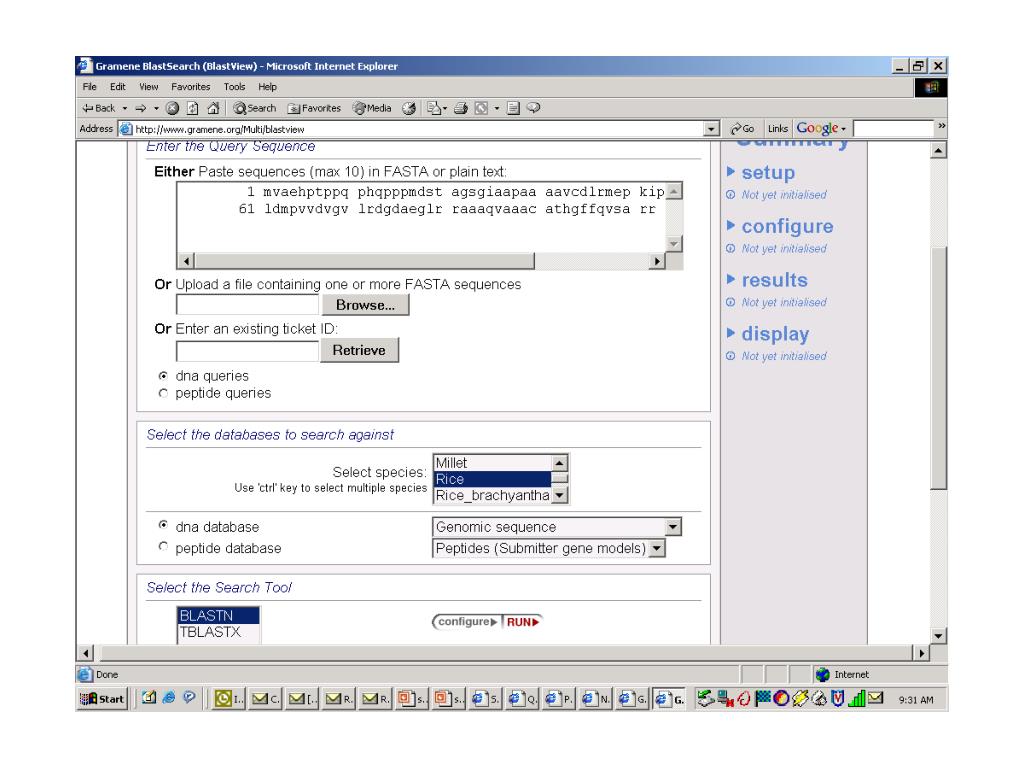Select Millet in the species list
This screenshot has width=1024, height=768.
click(x=492, y=463)
